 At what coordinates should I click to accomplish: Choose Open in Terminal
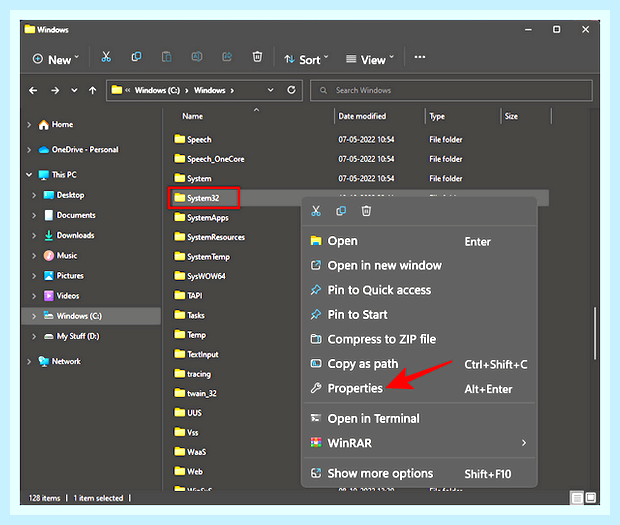click(419, 418)
